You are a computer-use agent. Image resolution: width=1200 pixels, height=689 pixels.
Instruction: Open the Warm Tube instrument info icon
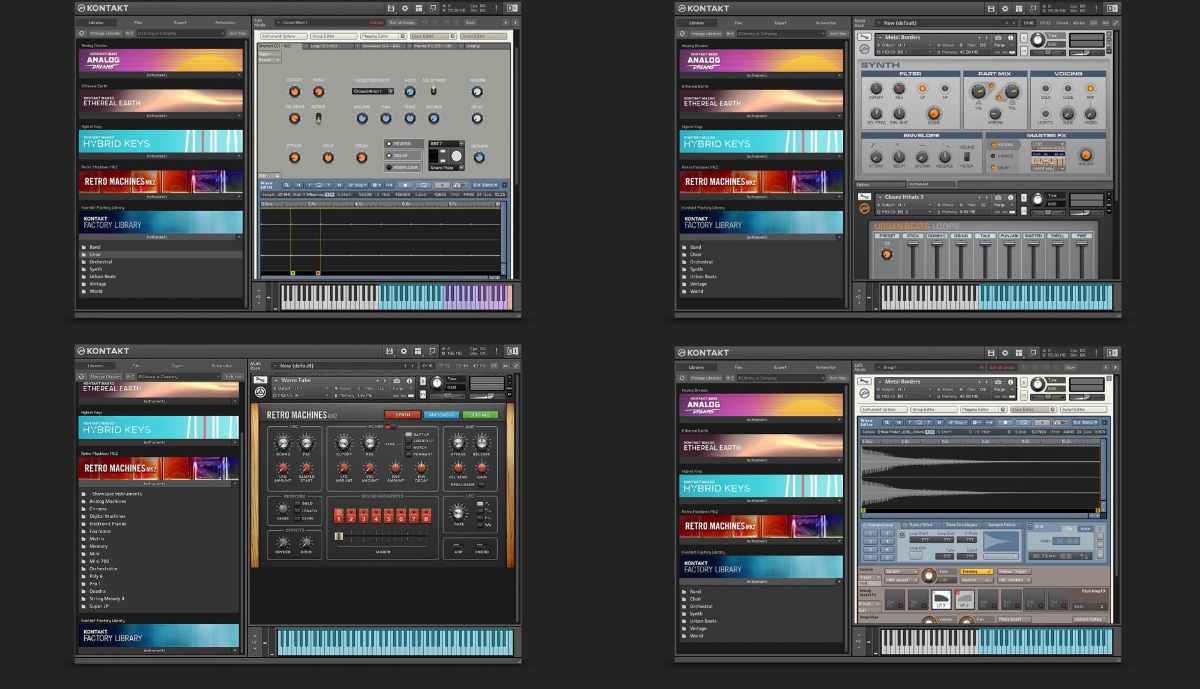pos(409,380)
